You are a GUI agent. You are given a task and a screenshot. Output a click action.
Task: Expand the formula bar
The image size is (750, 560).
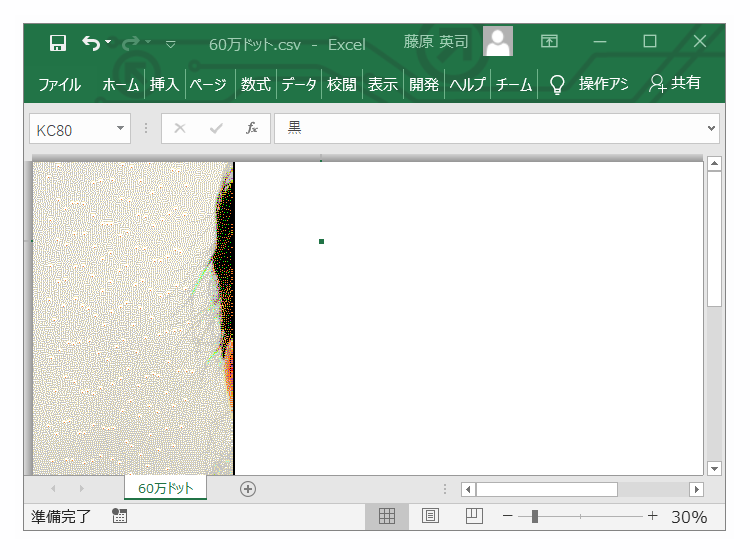pos(712,128)
